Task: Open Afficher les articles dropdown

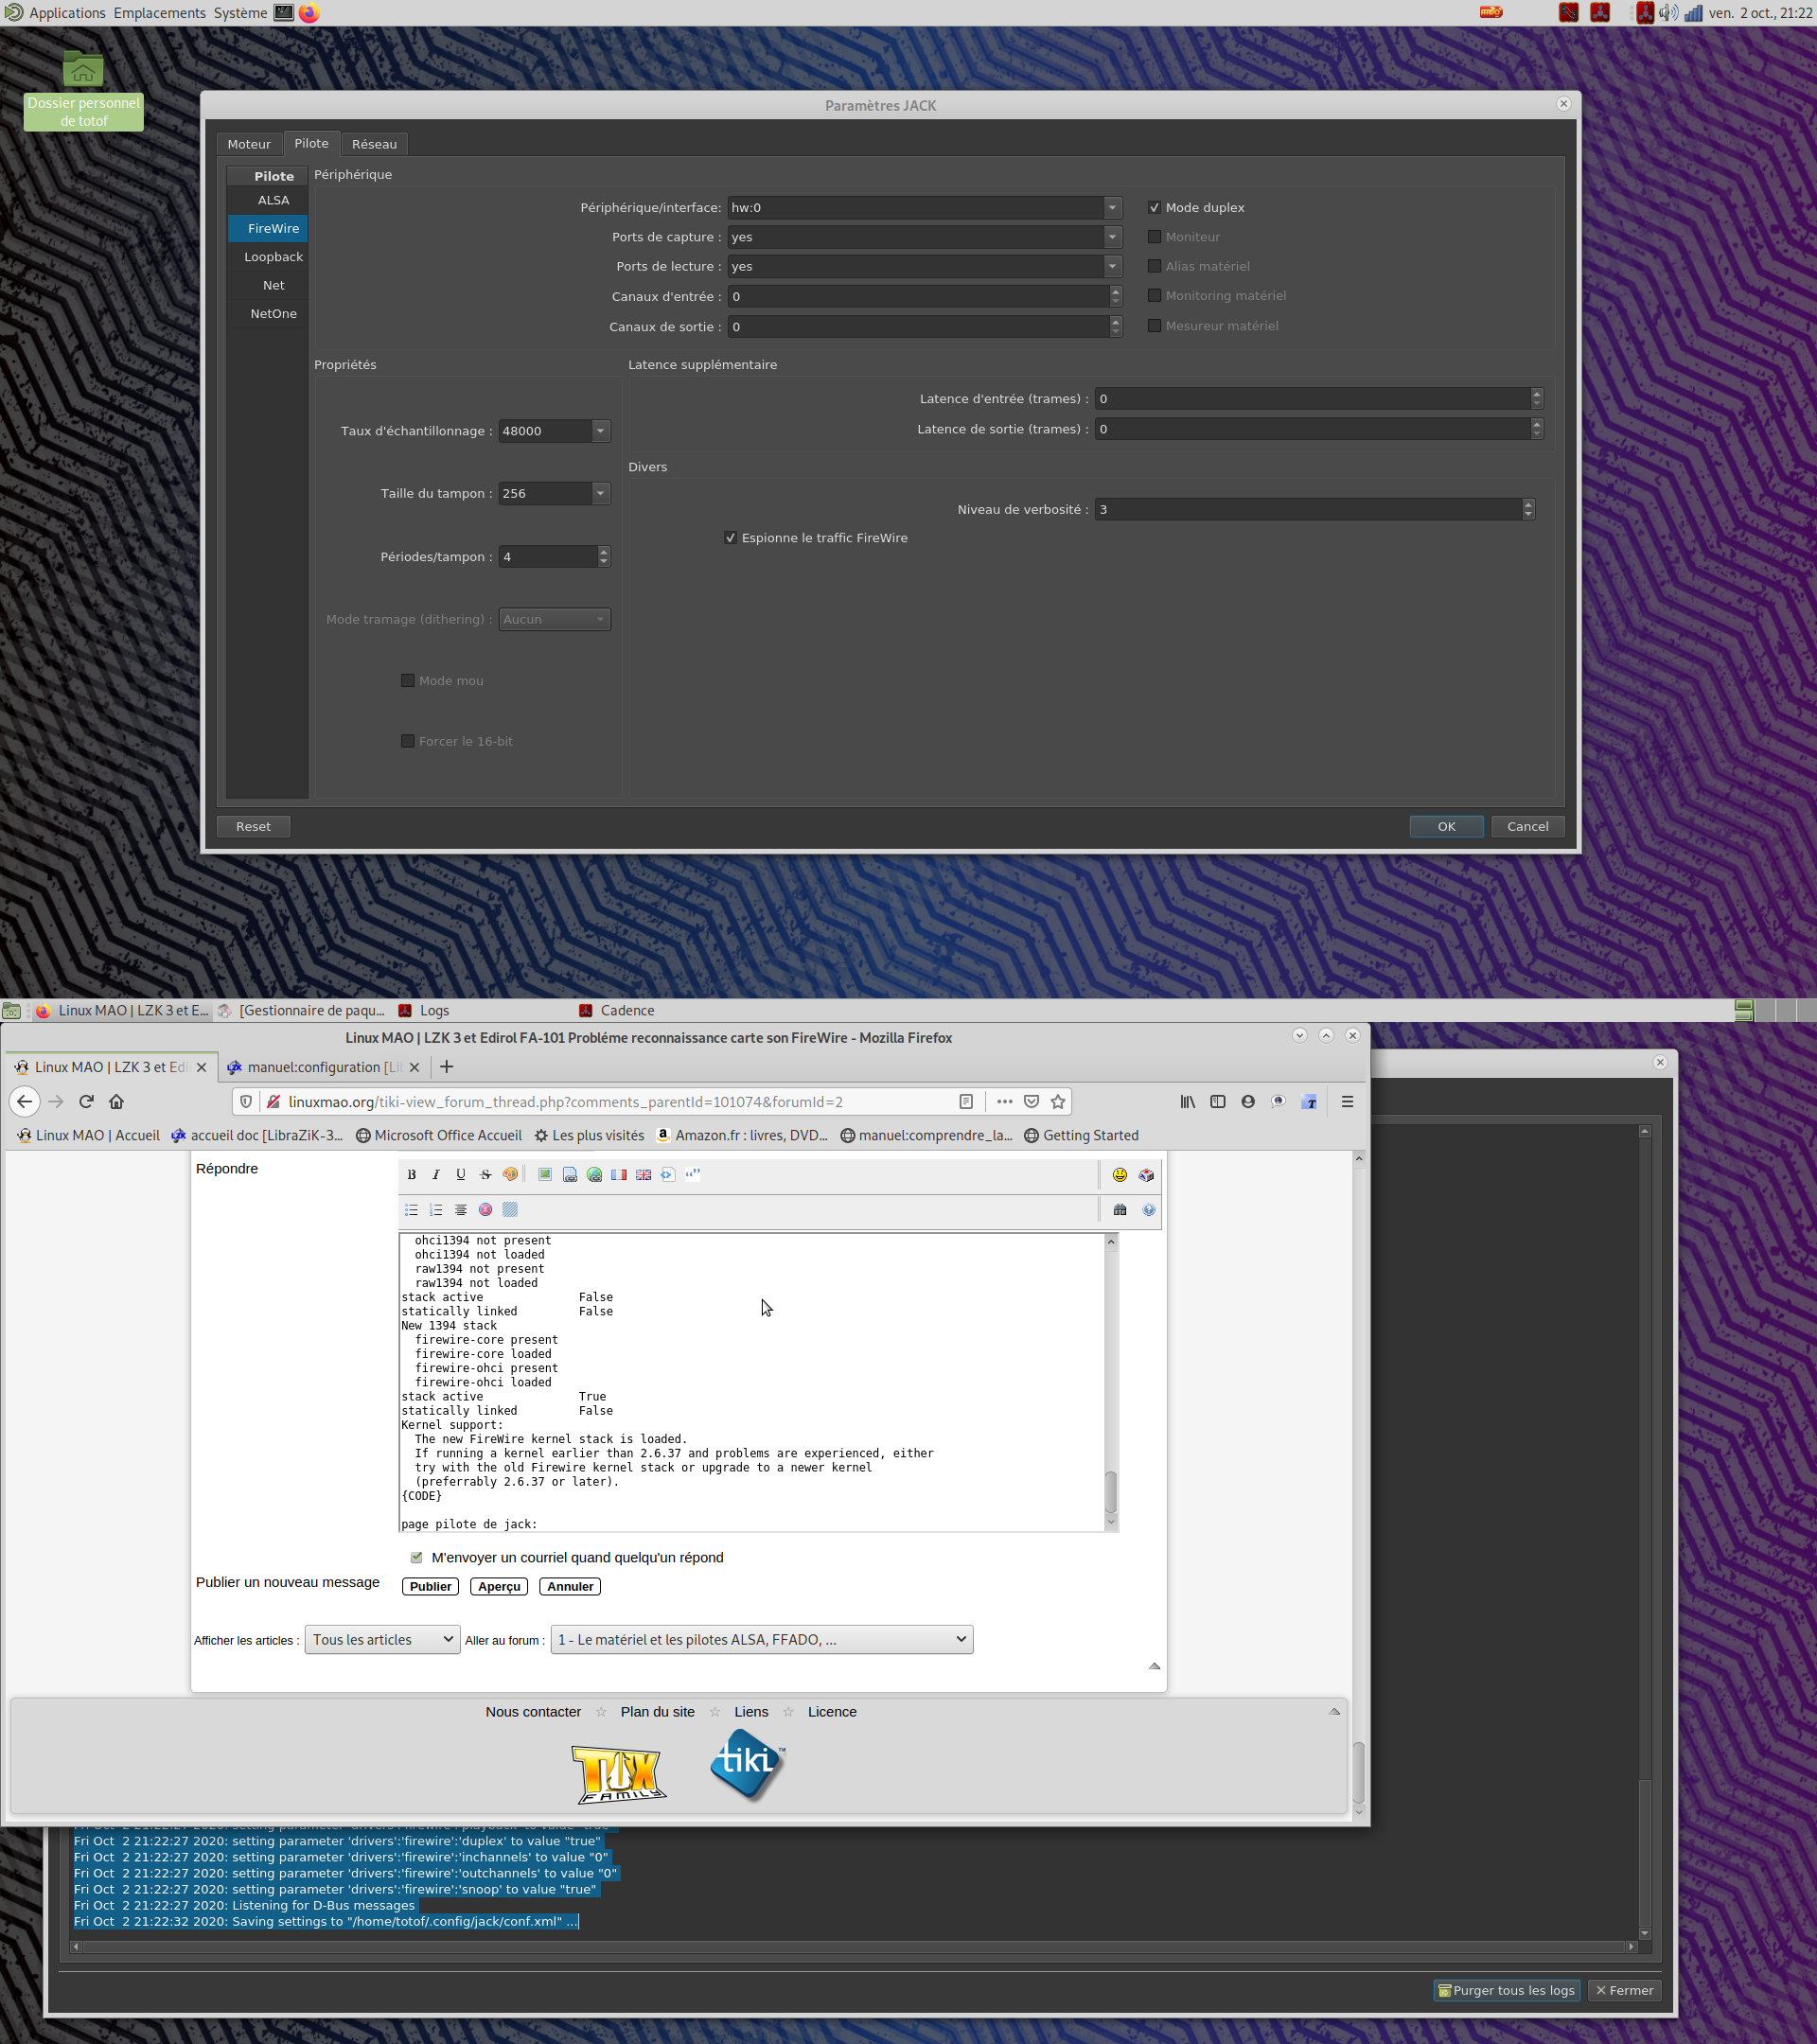Action: click(382, 1640)
